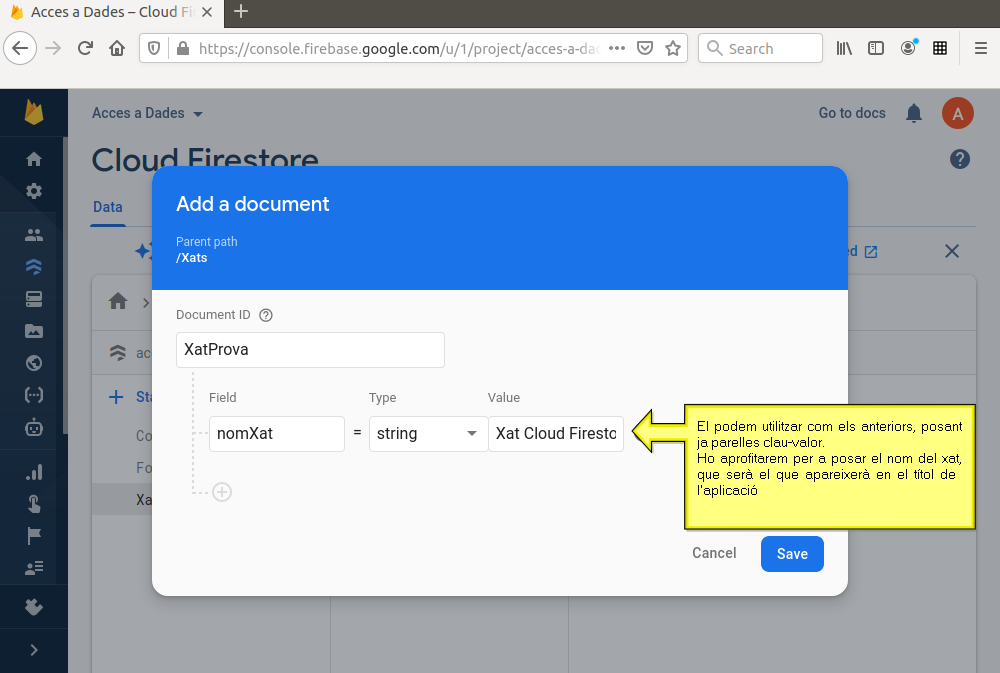Viewport: 1000px width, 673px height.
Task: Switch to the Data tab
Action: 108,207
